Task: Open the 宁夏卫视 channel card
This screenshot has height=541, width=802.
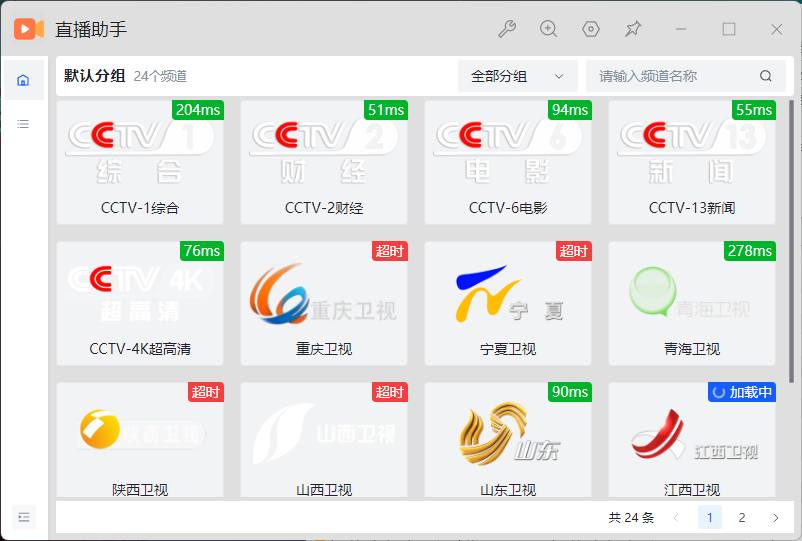Action: click(x=508, y=303)
